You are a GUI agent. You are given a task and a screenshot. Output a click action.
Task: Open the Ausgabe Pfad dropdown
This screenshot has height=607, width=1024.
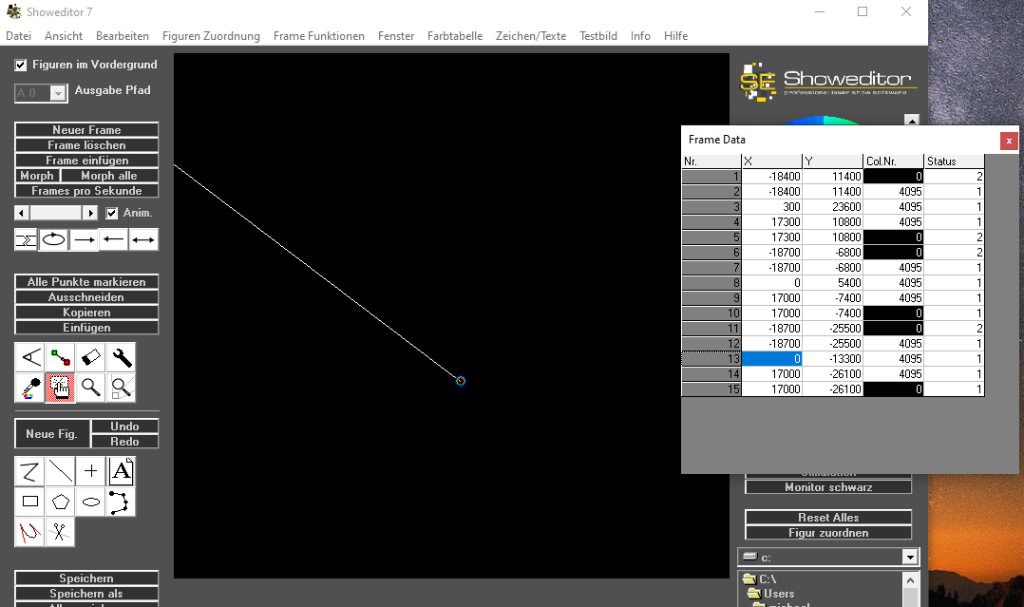58,93
